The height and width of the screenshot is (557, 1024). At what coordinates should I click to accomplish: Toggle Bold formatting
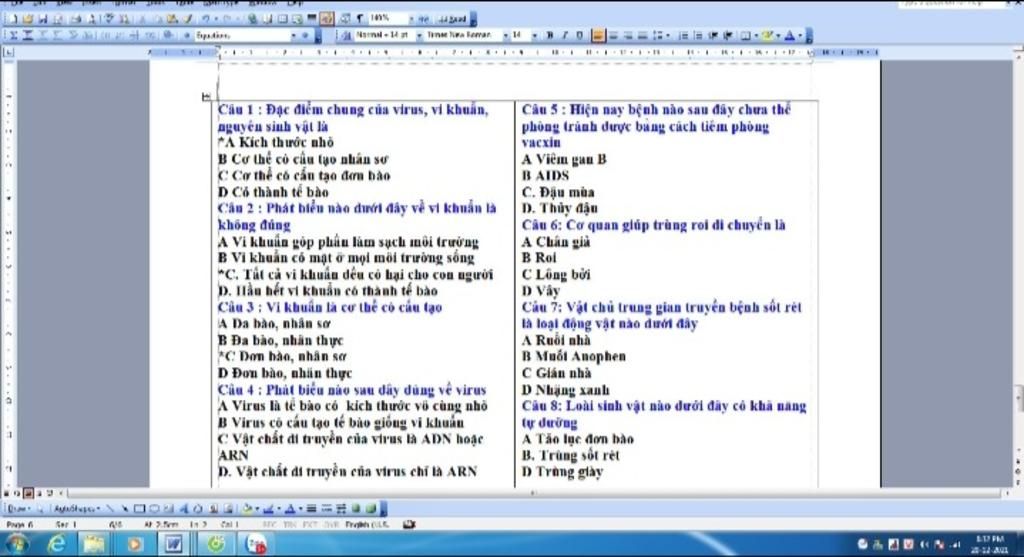coord(550,35)
